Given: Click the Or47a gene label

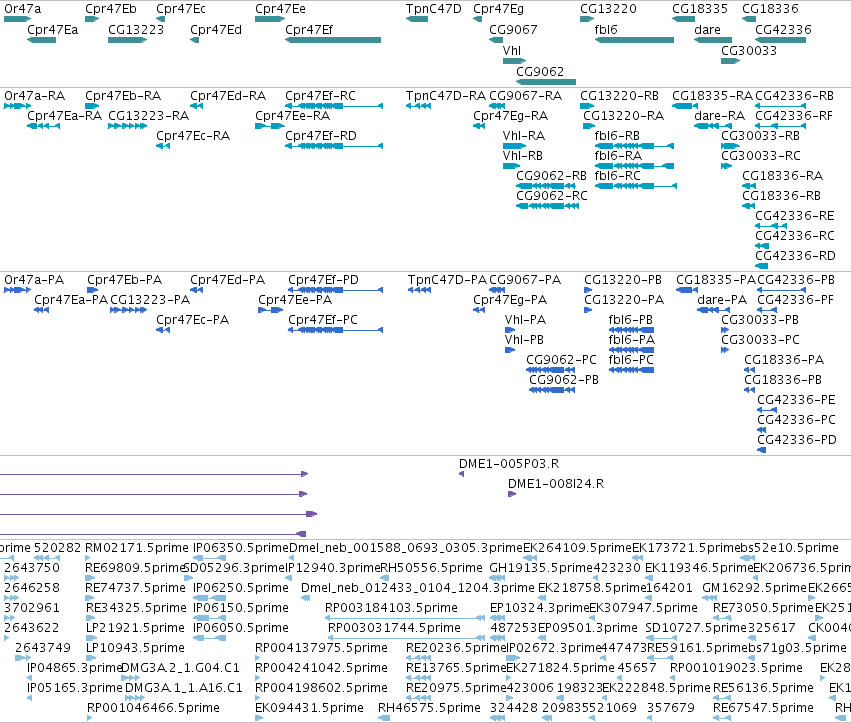Looking at the screenshot, I should (22, 9).
